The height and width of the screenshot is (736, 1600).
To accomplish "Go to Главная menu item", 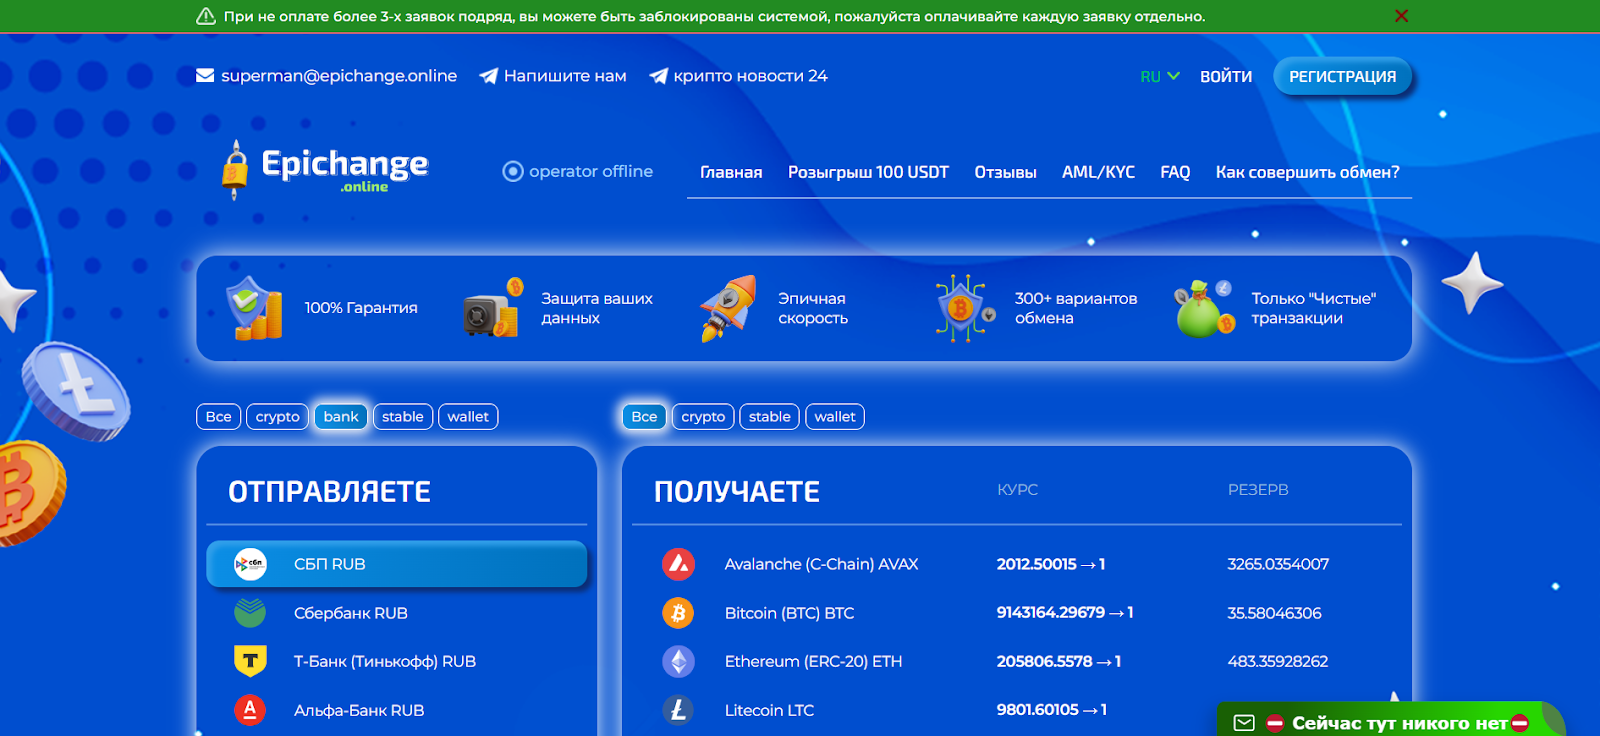I will [x=731, y=172].
